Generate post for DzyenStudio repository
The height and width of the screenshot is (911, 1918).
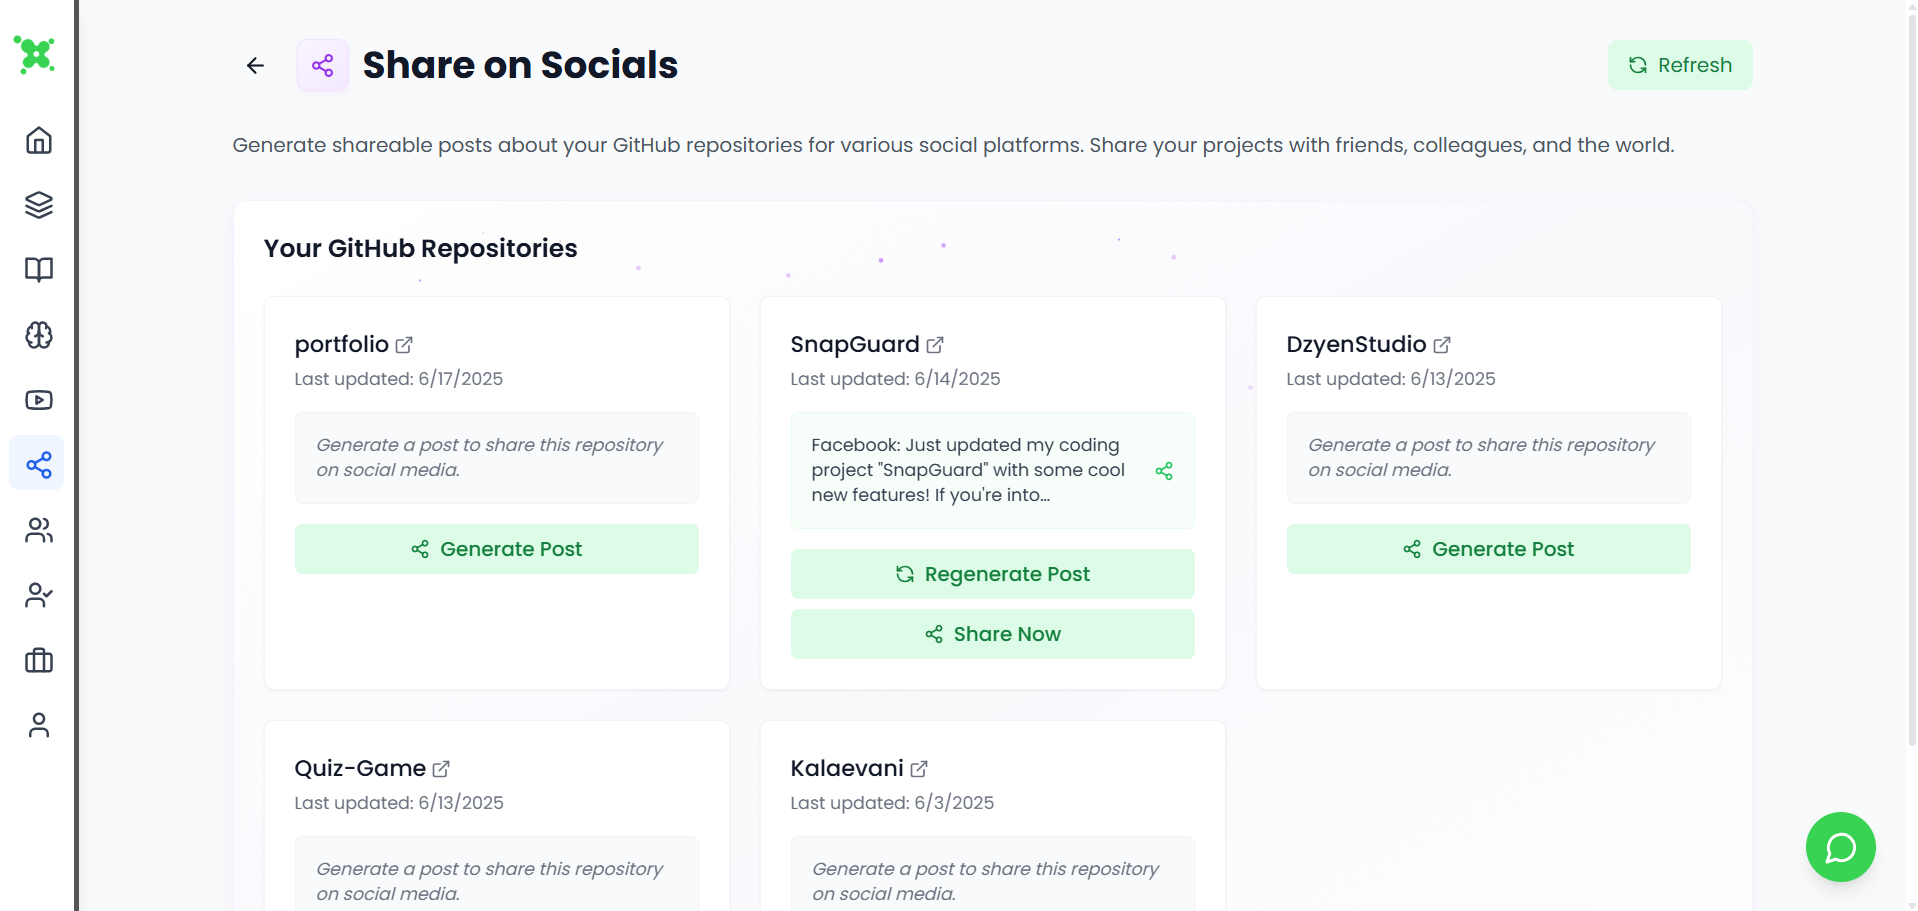(1488, 549)
